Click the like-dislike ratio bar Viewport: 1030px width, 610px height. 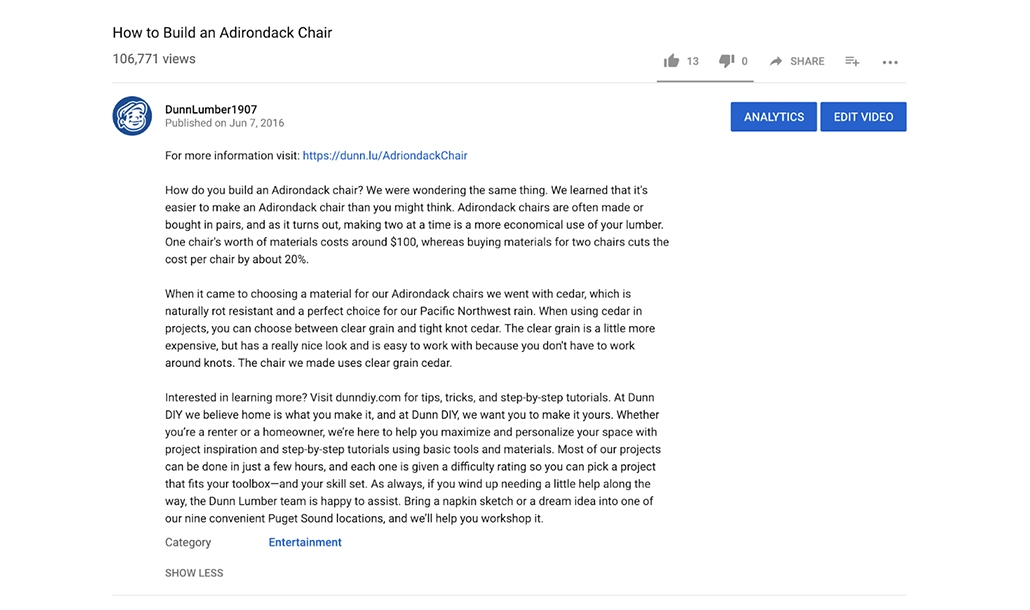point(705,81)
